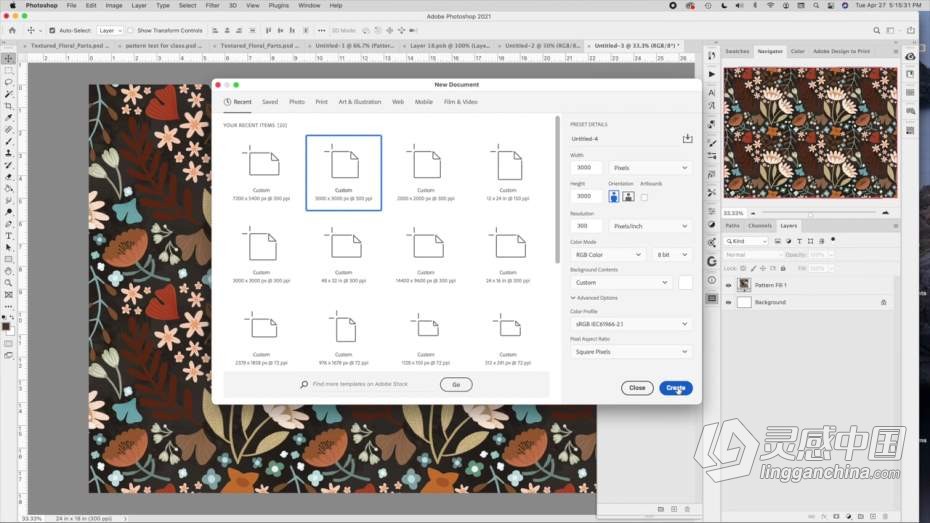Open the width units Pixels dropdown
The height and width of the screenshot is (523, 930).
click(650, 168)
